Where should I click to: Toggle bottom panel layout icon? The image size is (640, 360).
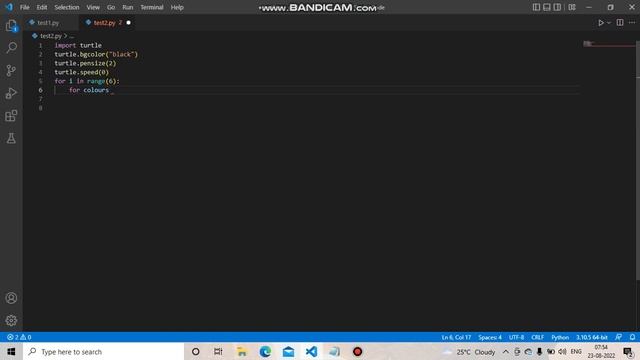coord(547,7)
